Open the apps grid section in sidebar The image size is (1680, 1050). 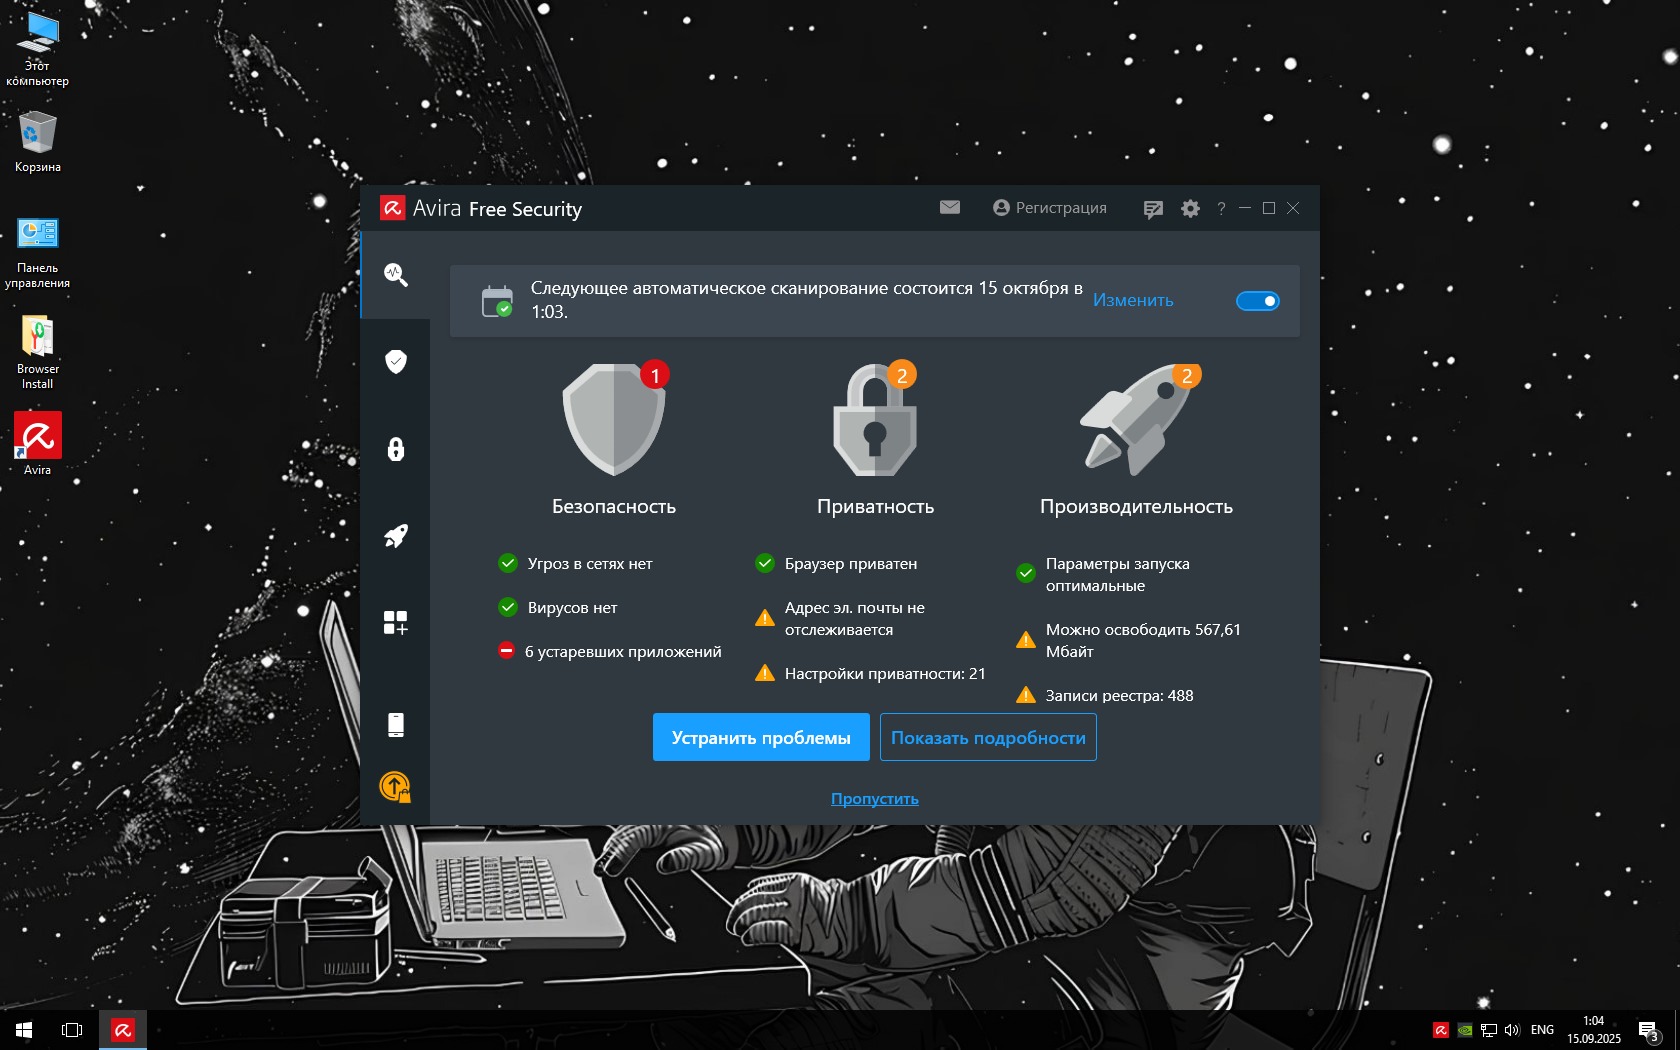tap(396, 623)
